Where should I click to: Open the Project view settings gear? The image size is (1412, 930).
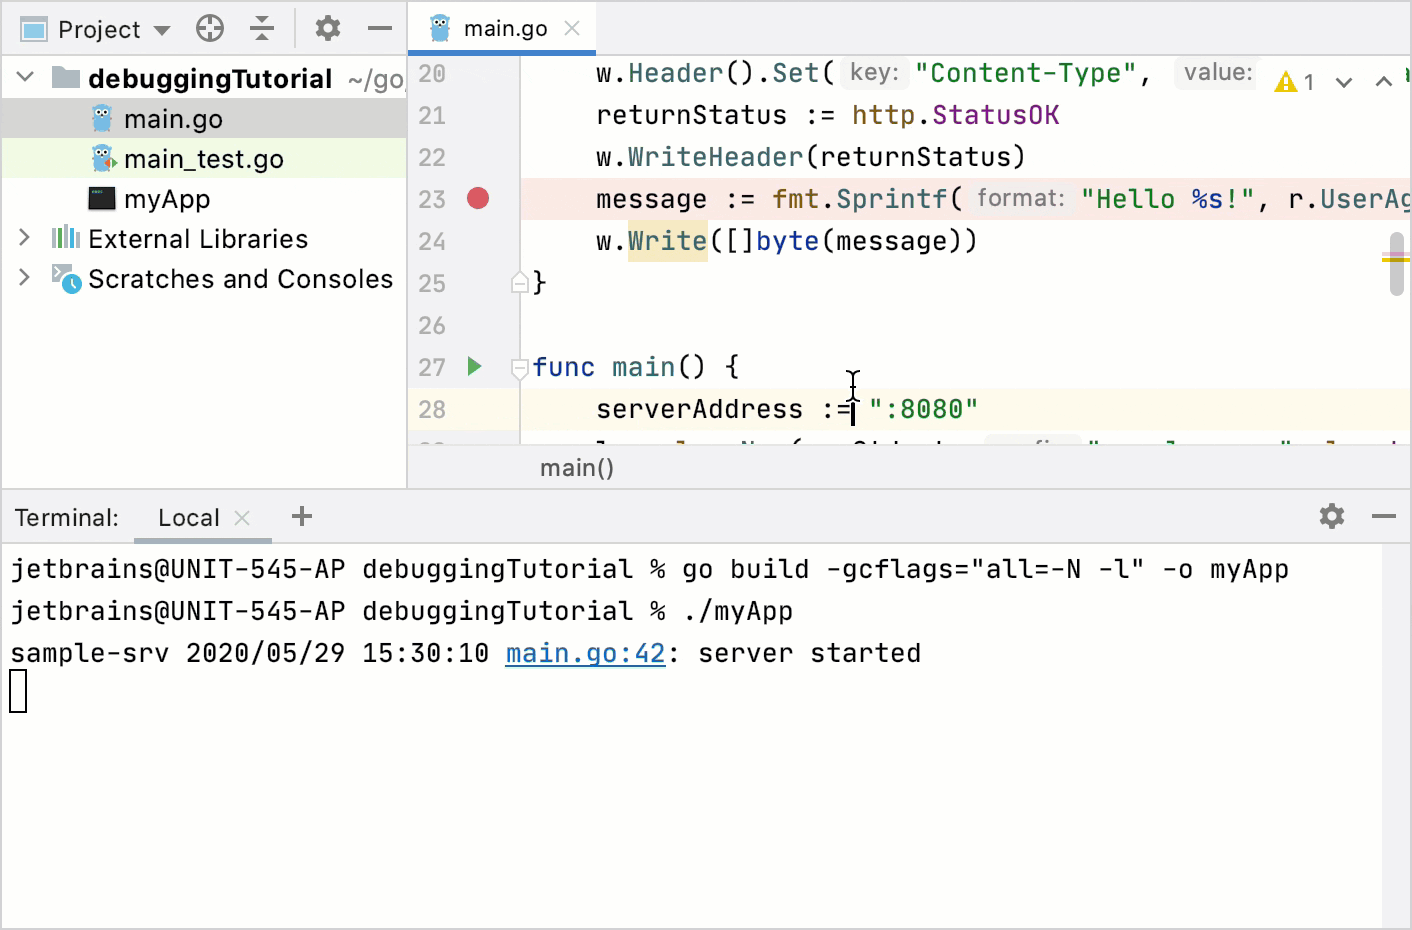(x=327, y=28)
